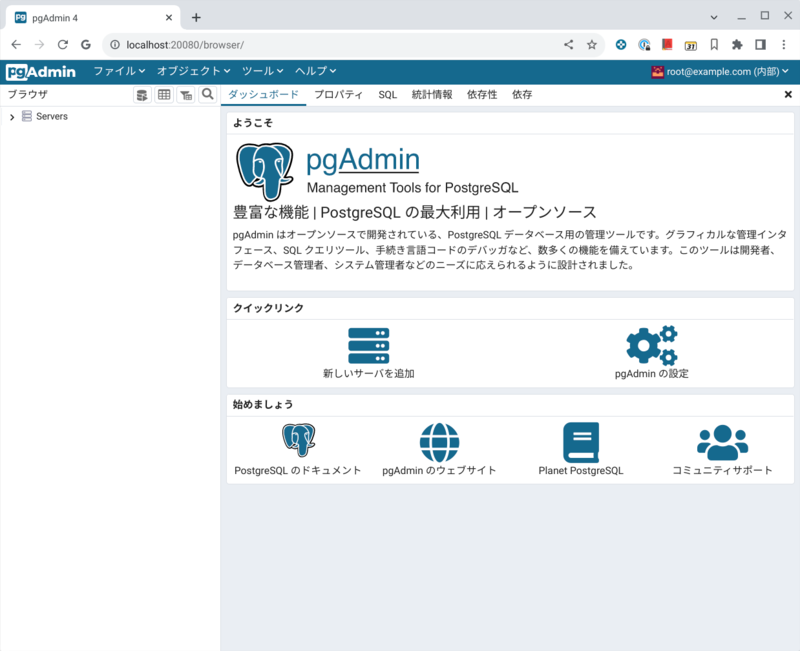
Task: Click the browser bookmark star icon
Action: tap(594, 44)
